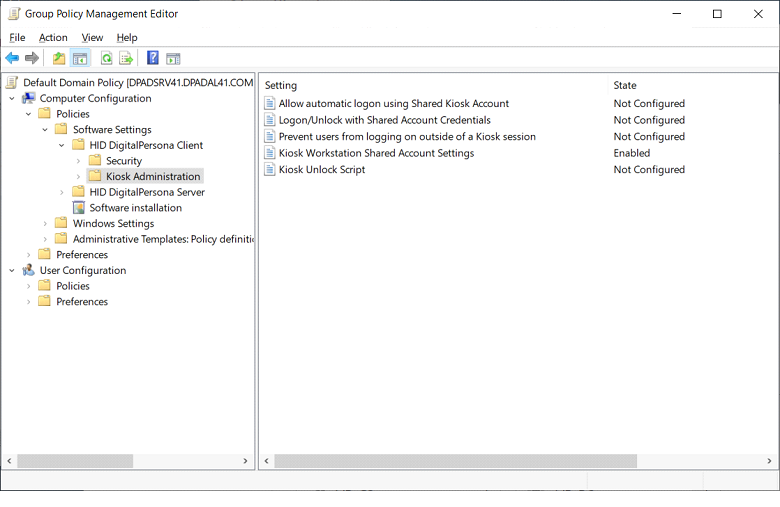Expand the HID DigitalPersona Server node
The height and width of the screenshot is (507, 780).
pos(62,192)
